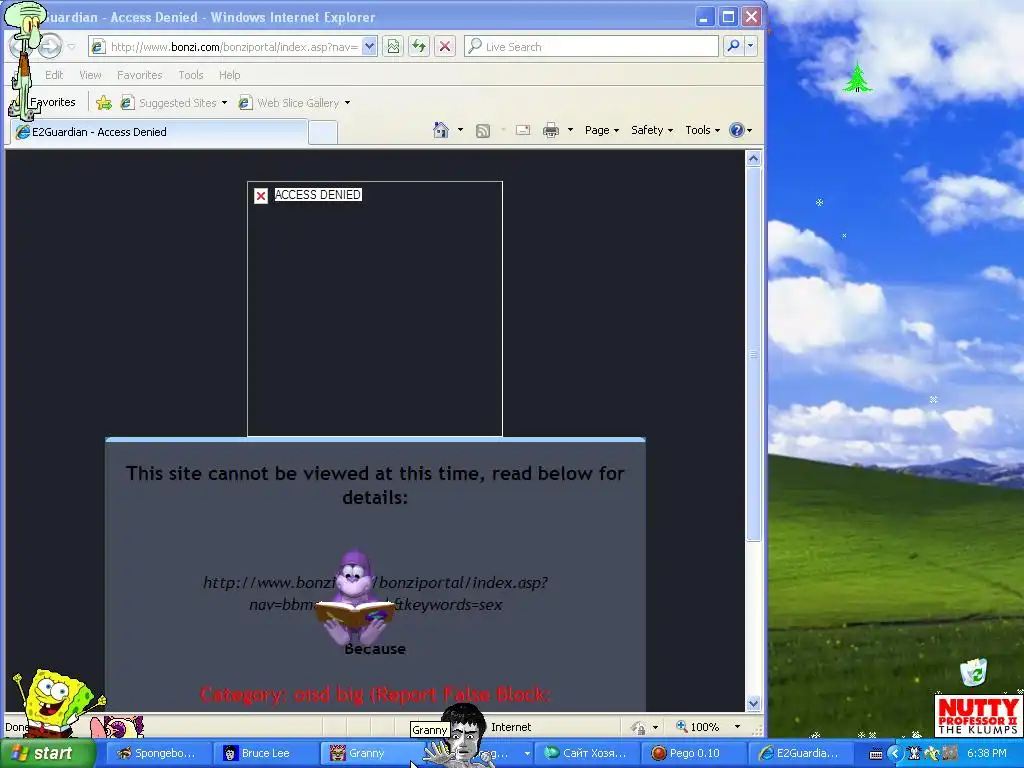
Task: Click the blue Help question mark icon
Action: [x=737, y=130]
